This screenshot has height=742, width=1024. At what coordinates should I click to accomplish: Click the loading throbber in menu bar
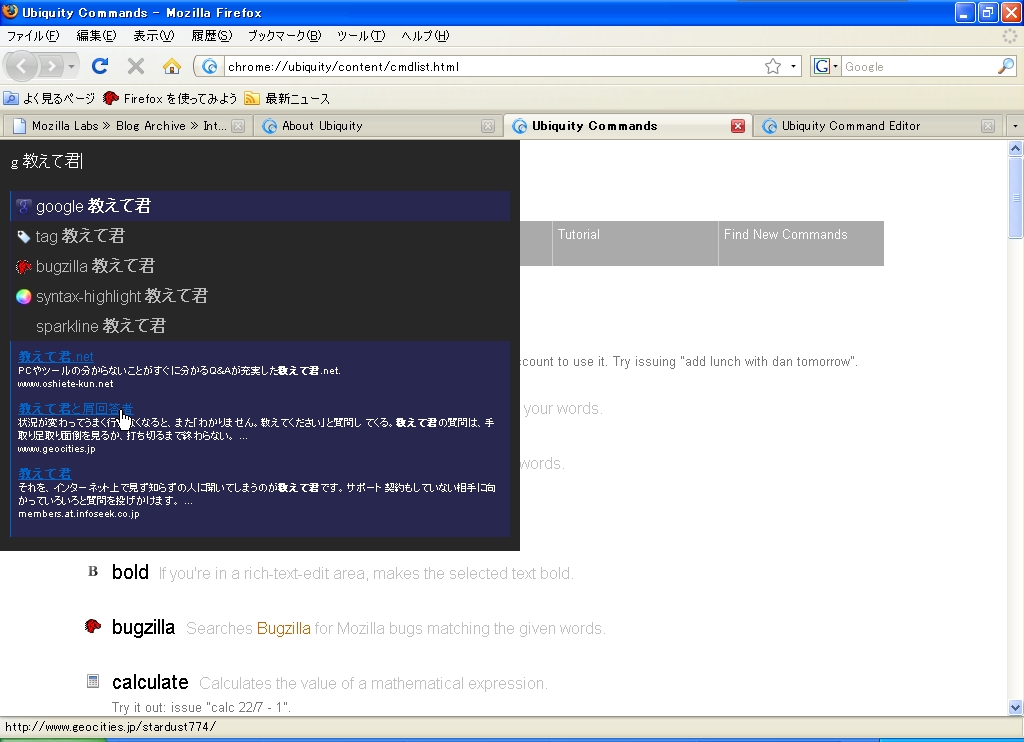[1010, 37]
